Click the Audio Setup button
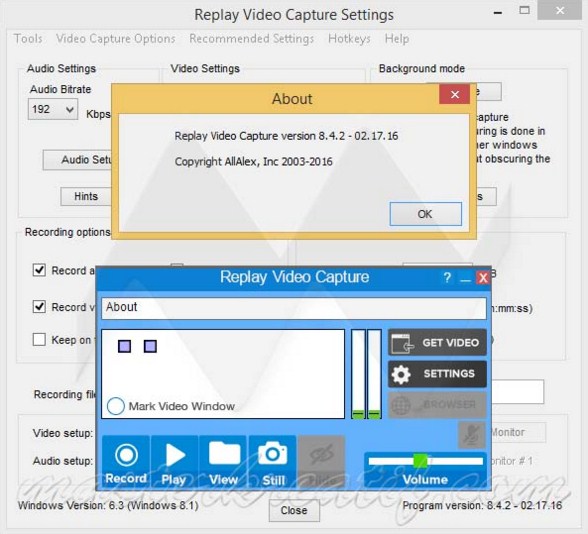The width and height of the screenshot is (588, 534). point(78,160)
